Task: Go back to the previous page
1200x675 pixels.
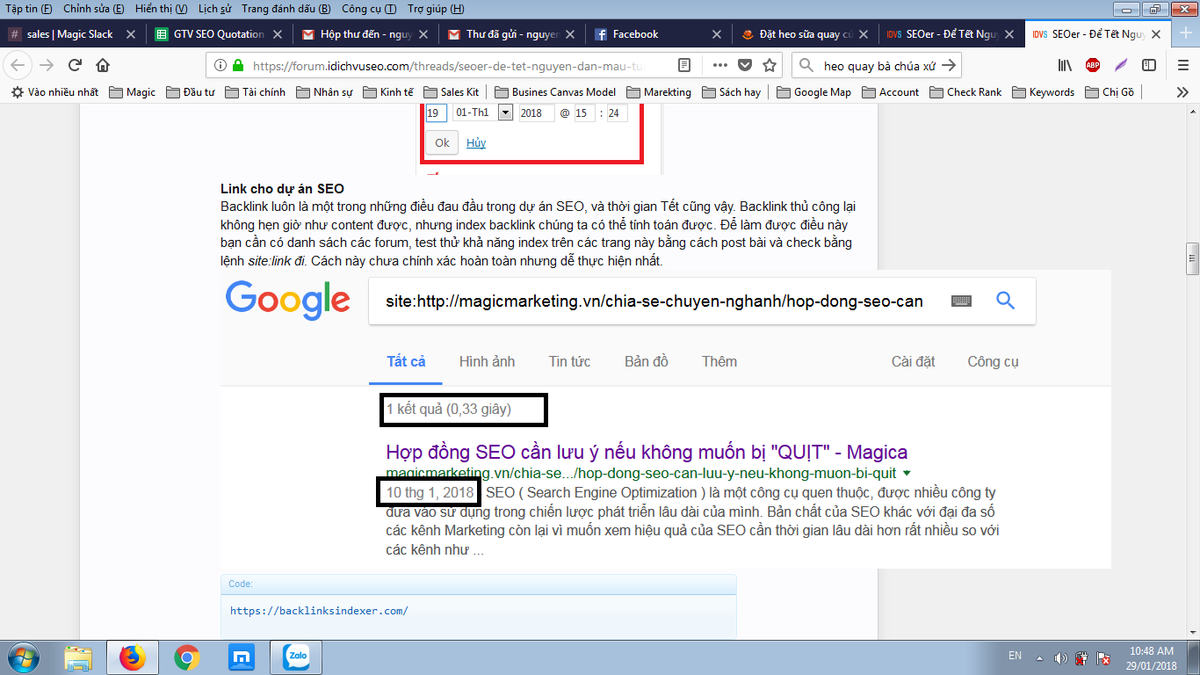Action: point(19,65)
